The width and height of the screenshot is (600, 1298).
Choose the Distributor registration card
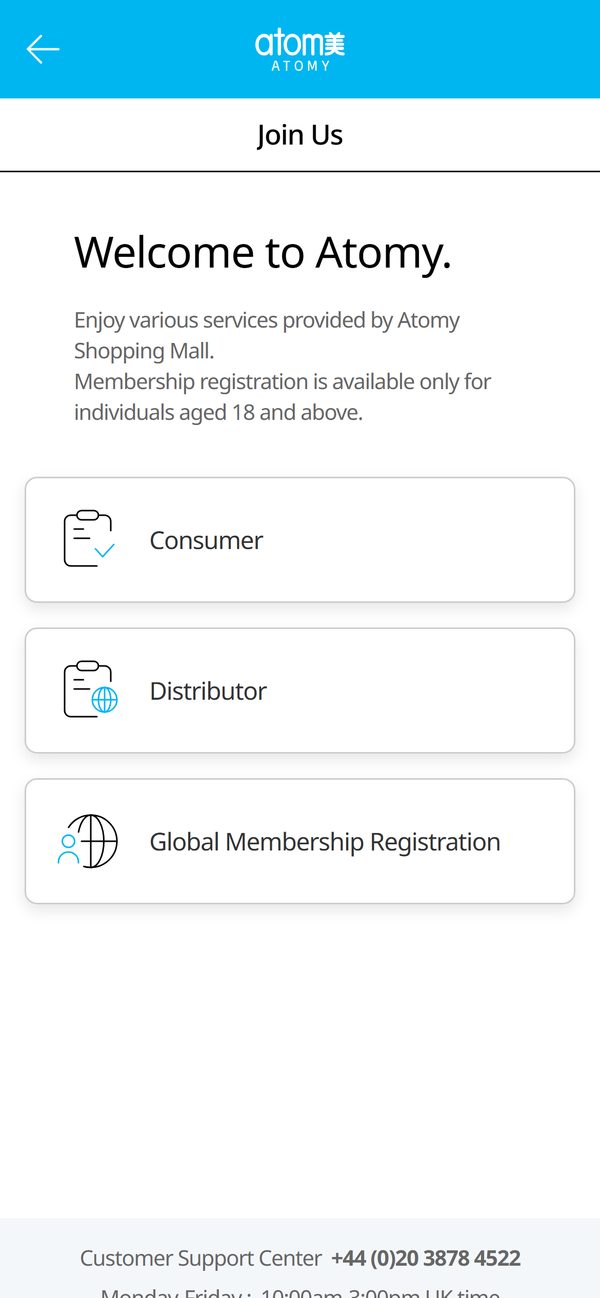(x=300, y=691)
